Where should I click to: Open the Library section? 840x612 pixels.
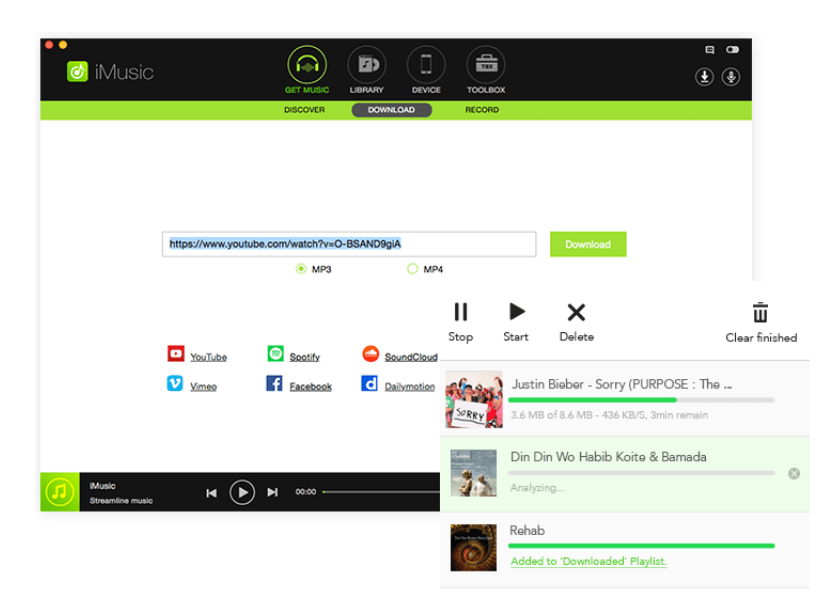click(367, 70)
